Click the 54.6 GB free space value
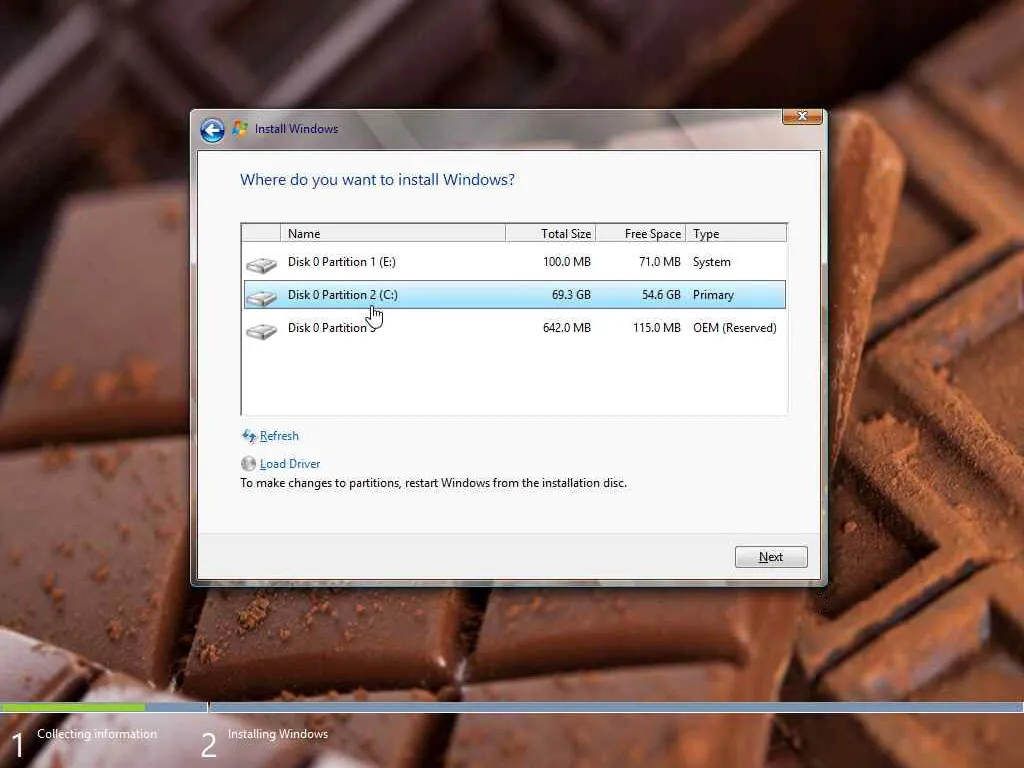This screenshot has height=768, width=1024. 661,295
